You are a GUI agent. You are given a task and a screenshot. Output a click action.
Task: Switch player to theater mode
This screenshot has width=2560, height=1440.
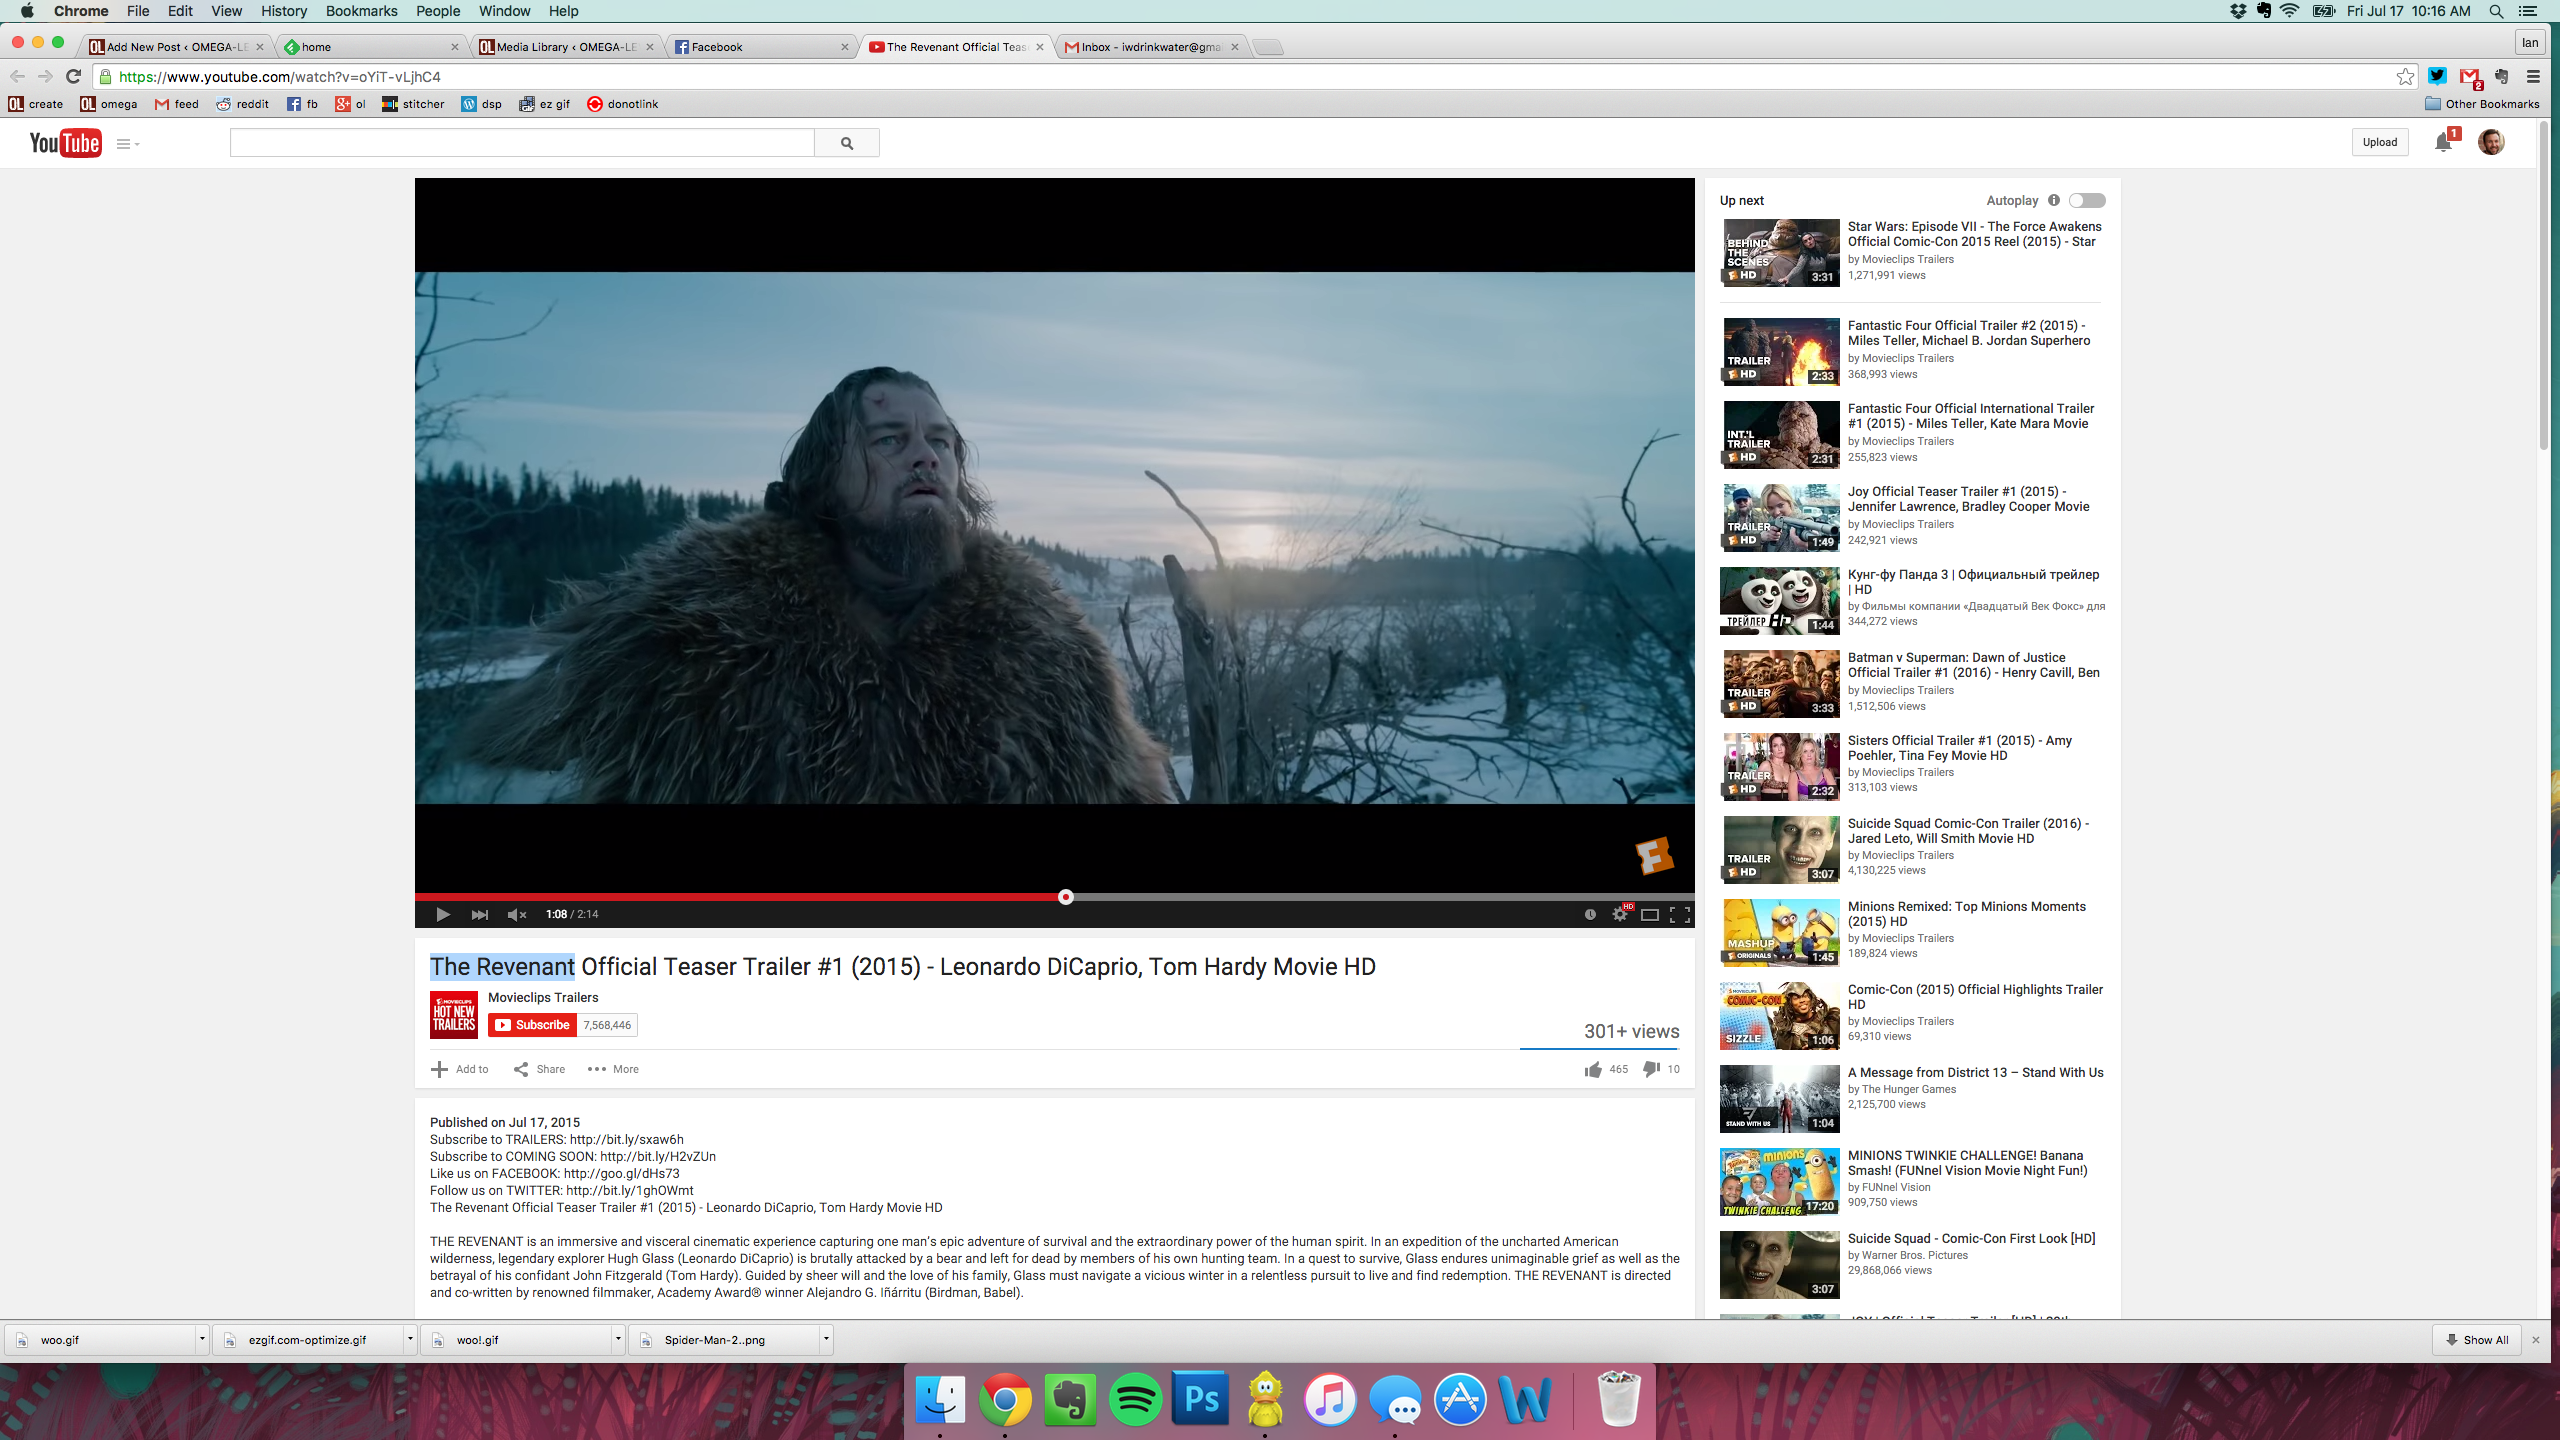(1650, 914)
